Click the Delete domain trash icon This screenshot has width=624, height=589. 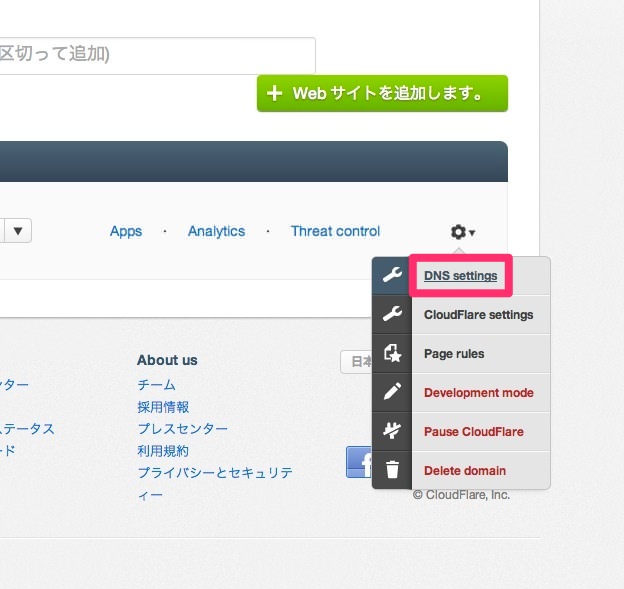(392, 470)
